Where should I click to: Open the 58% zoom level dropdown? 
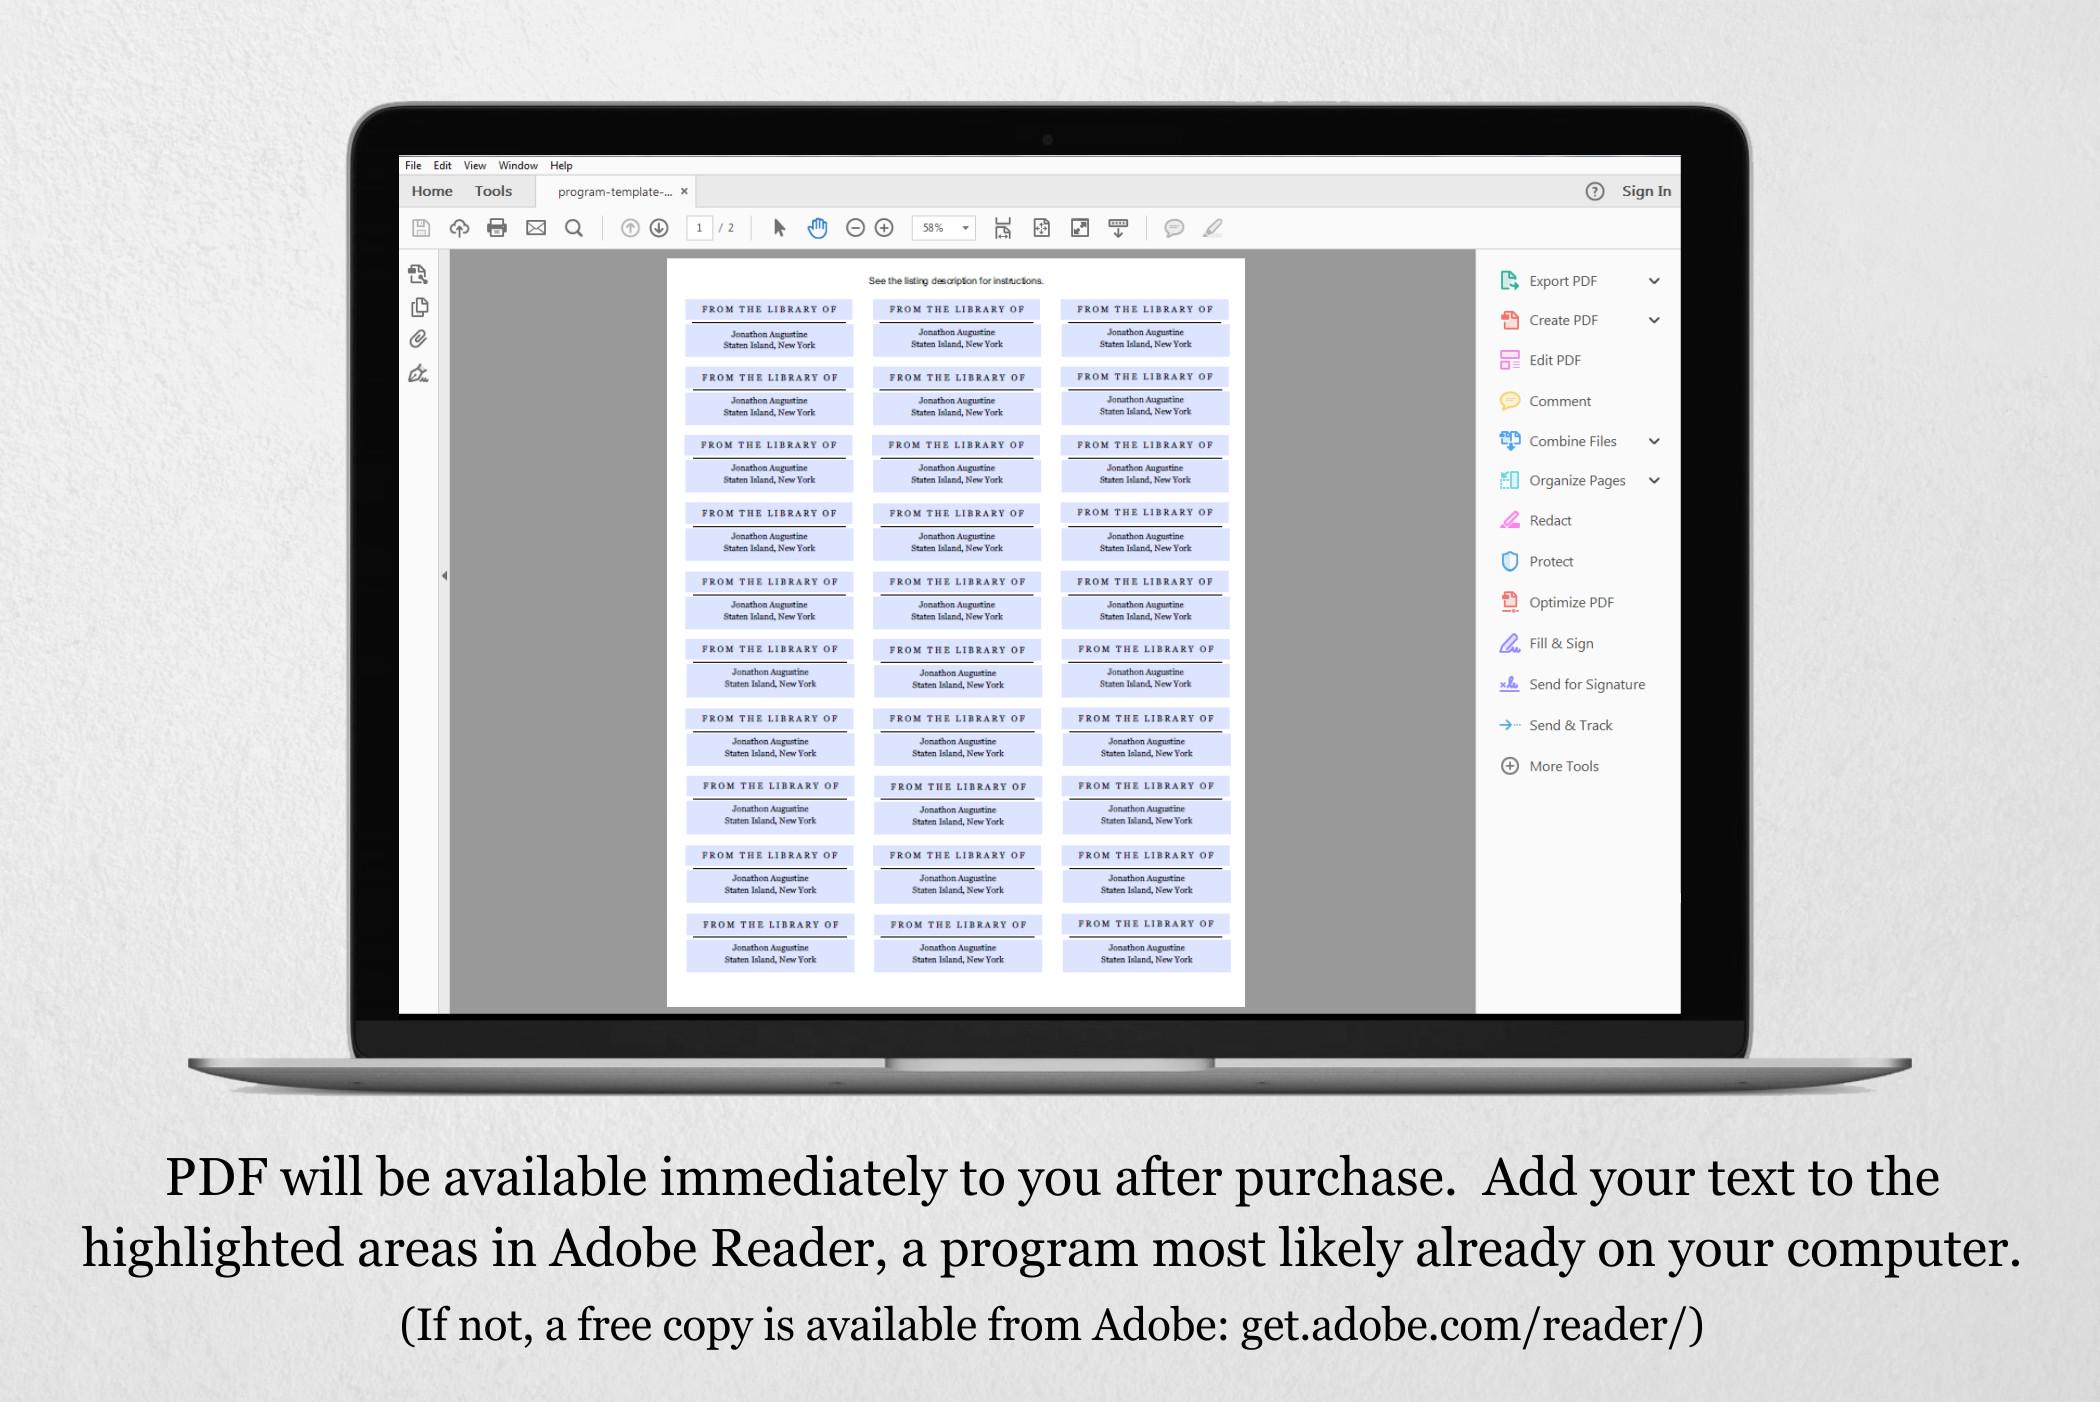944,228
